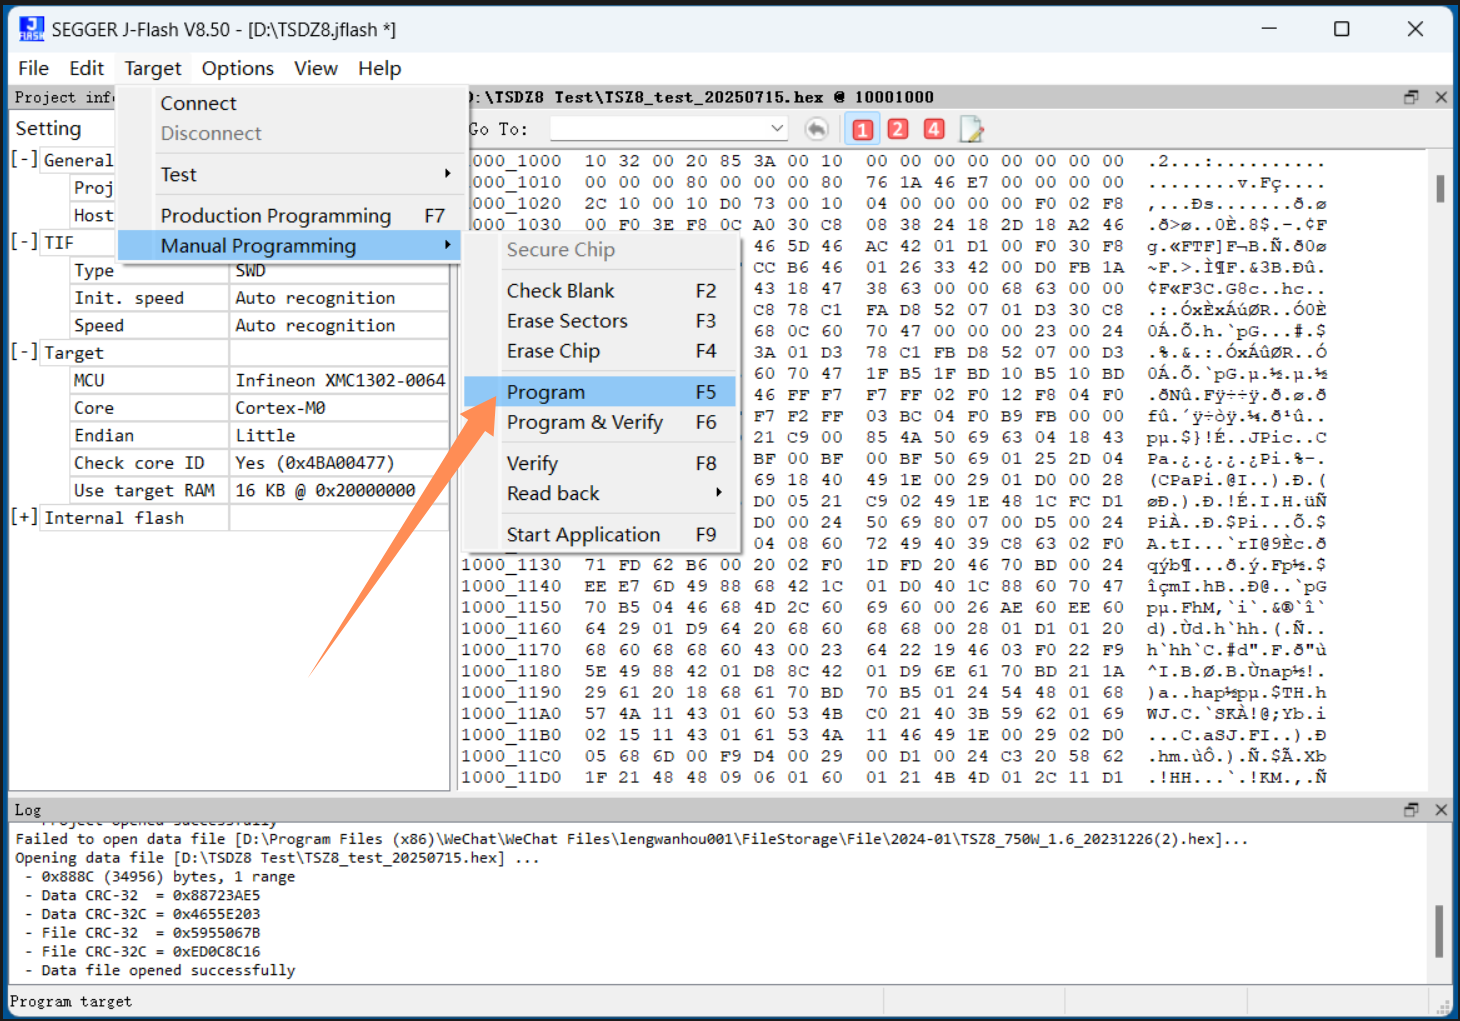Open the Go To address dropdown
This screenshot has width=1460, height=1021.
[x=777, y=129]
